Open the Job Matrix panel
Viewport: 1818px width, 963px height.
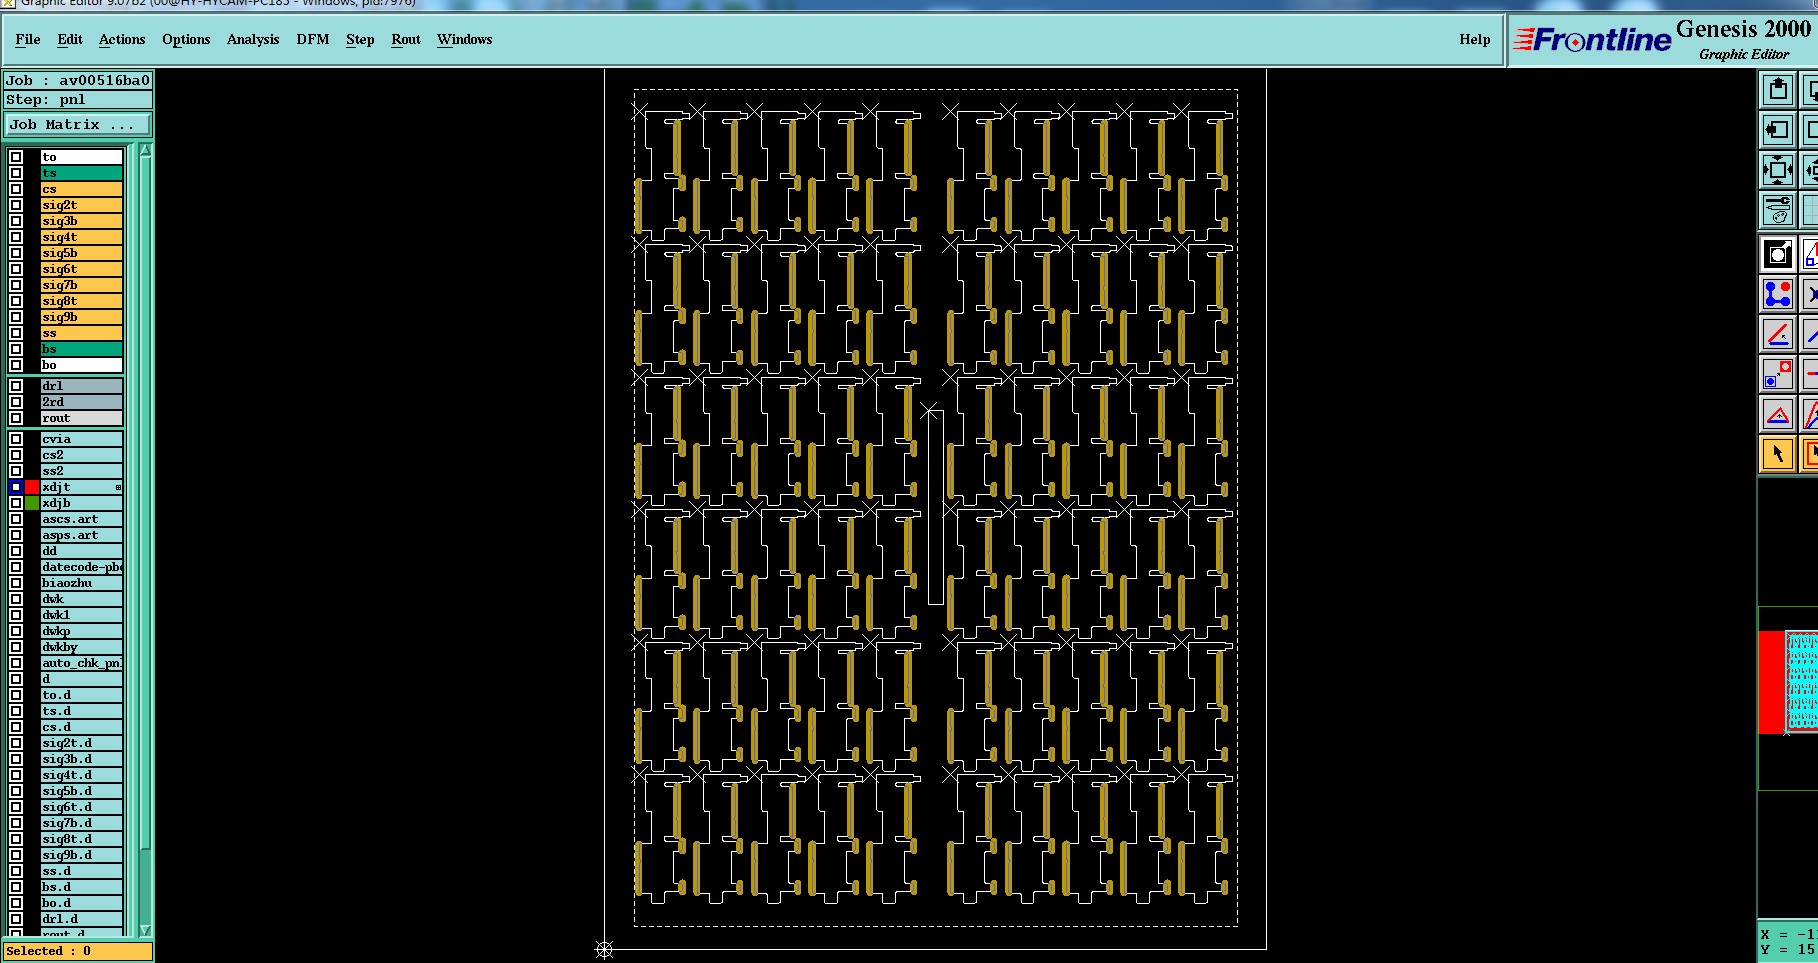coord(78,124)
